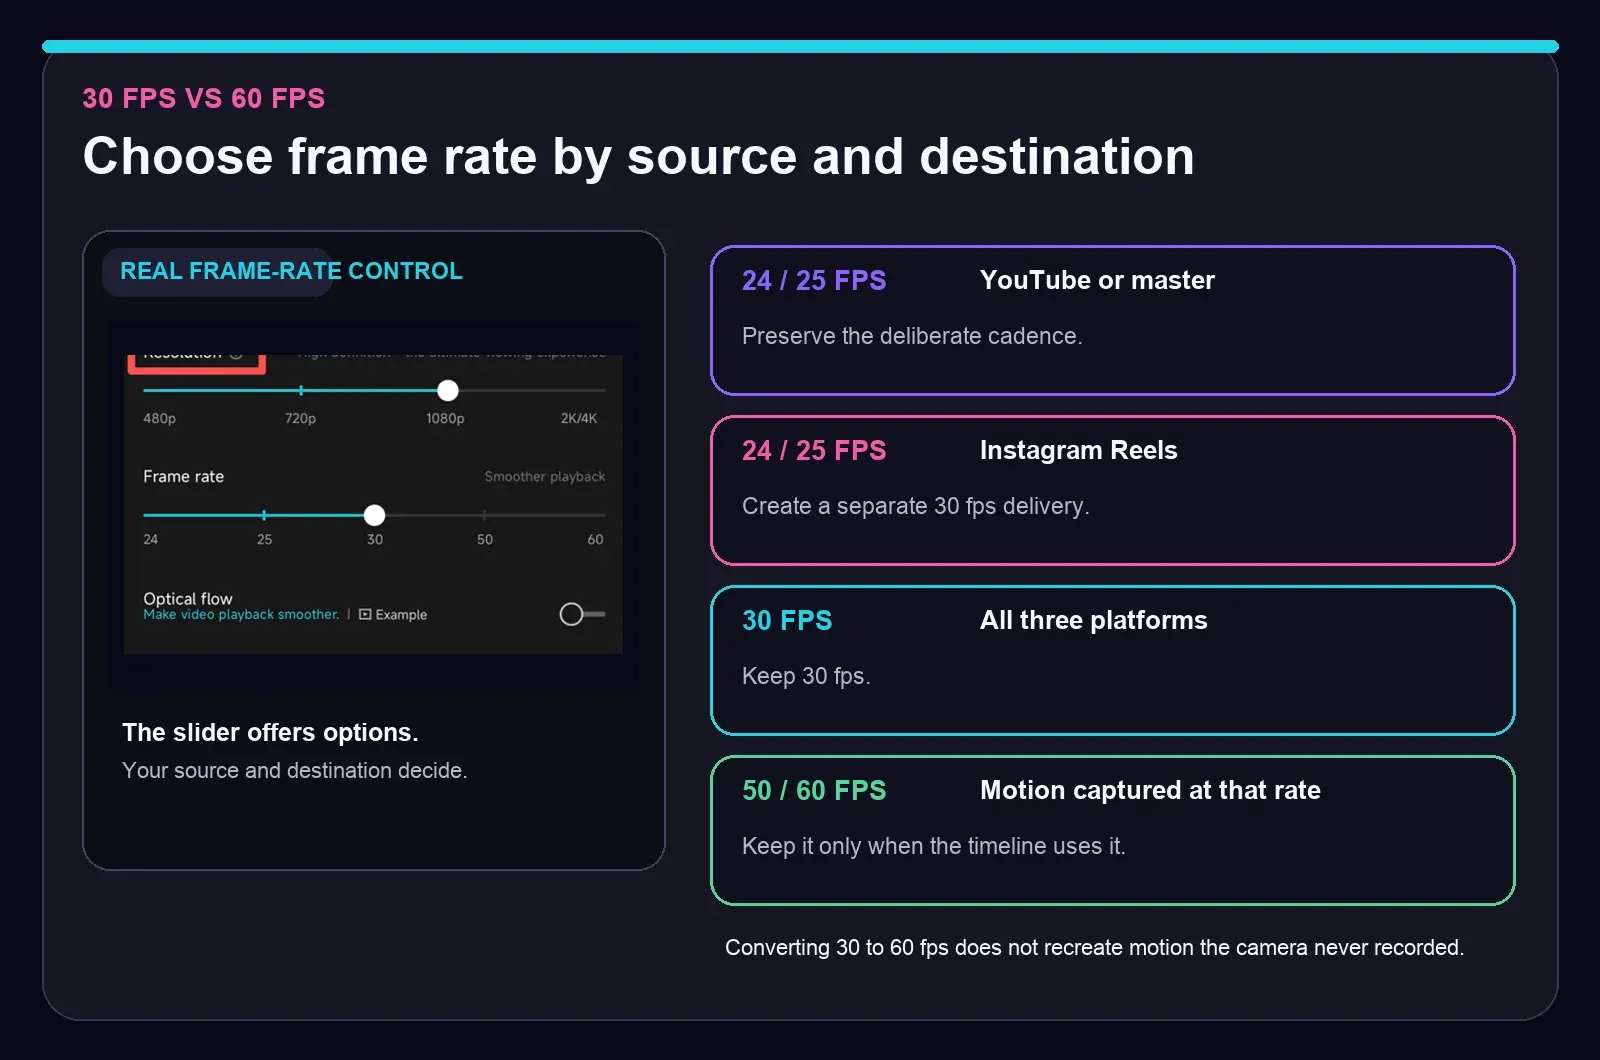Click the '30 FPS VS 60 FPS' heading

[x=203, y=98]
